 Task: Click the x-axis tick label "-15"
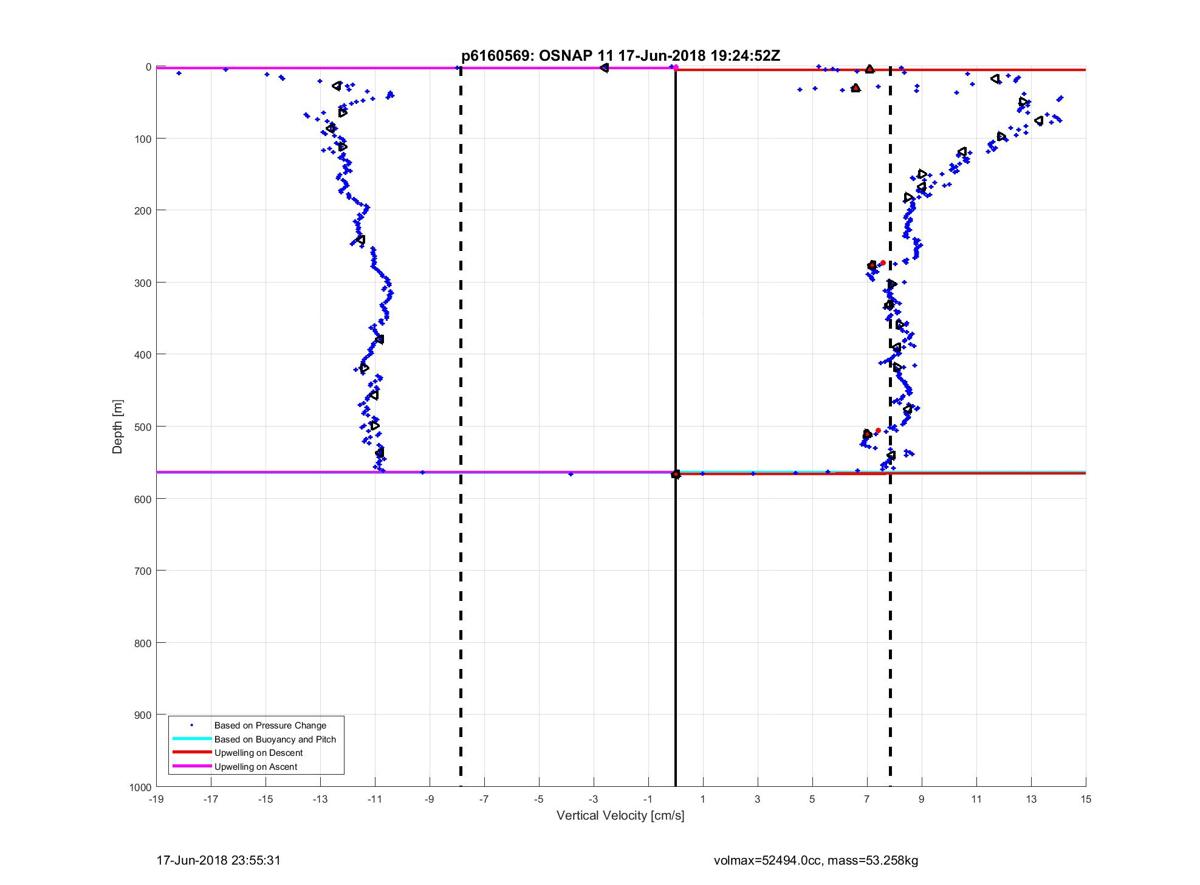[x=265, y=800]
